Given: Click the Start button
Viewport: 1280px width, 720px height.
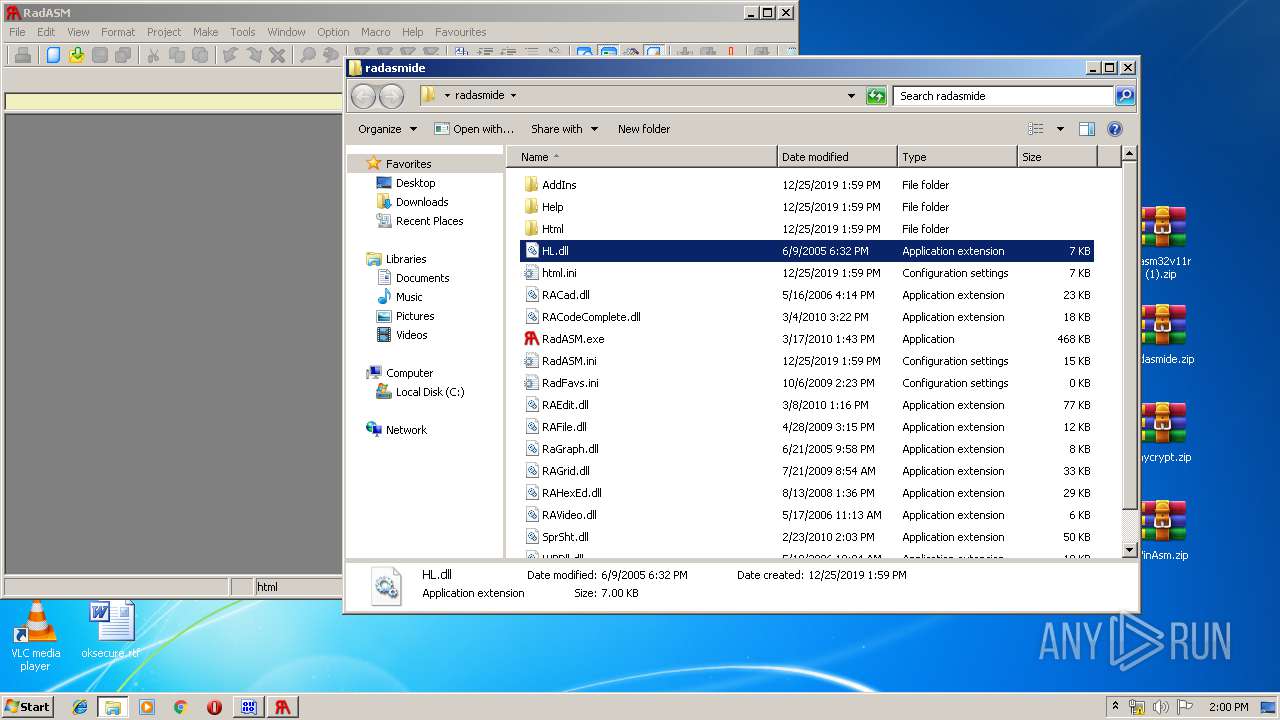Looking at the screenshot, I should click(27, 707).
